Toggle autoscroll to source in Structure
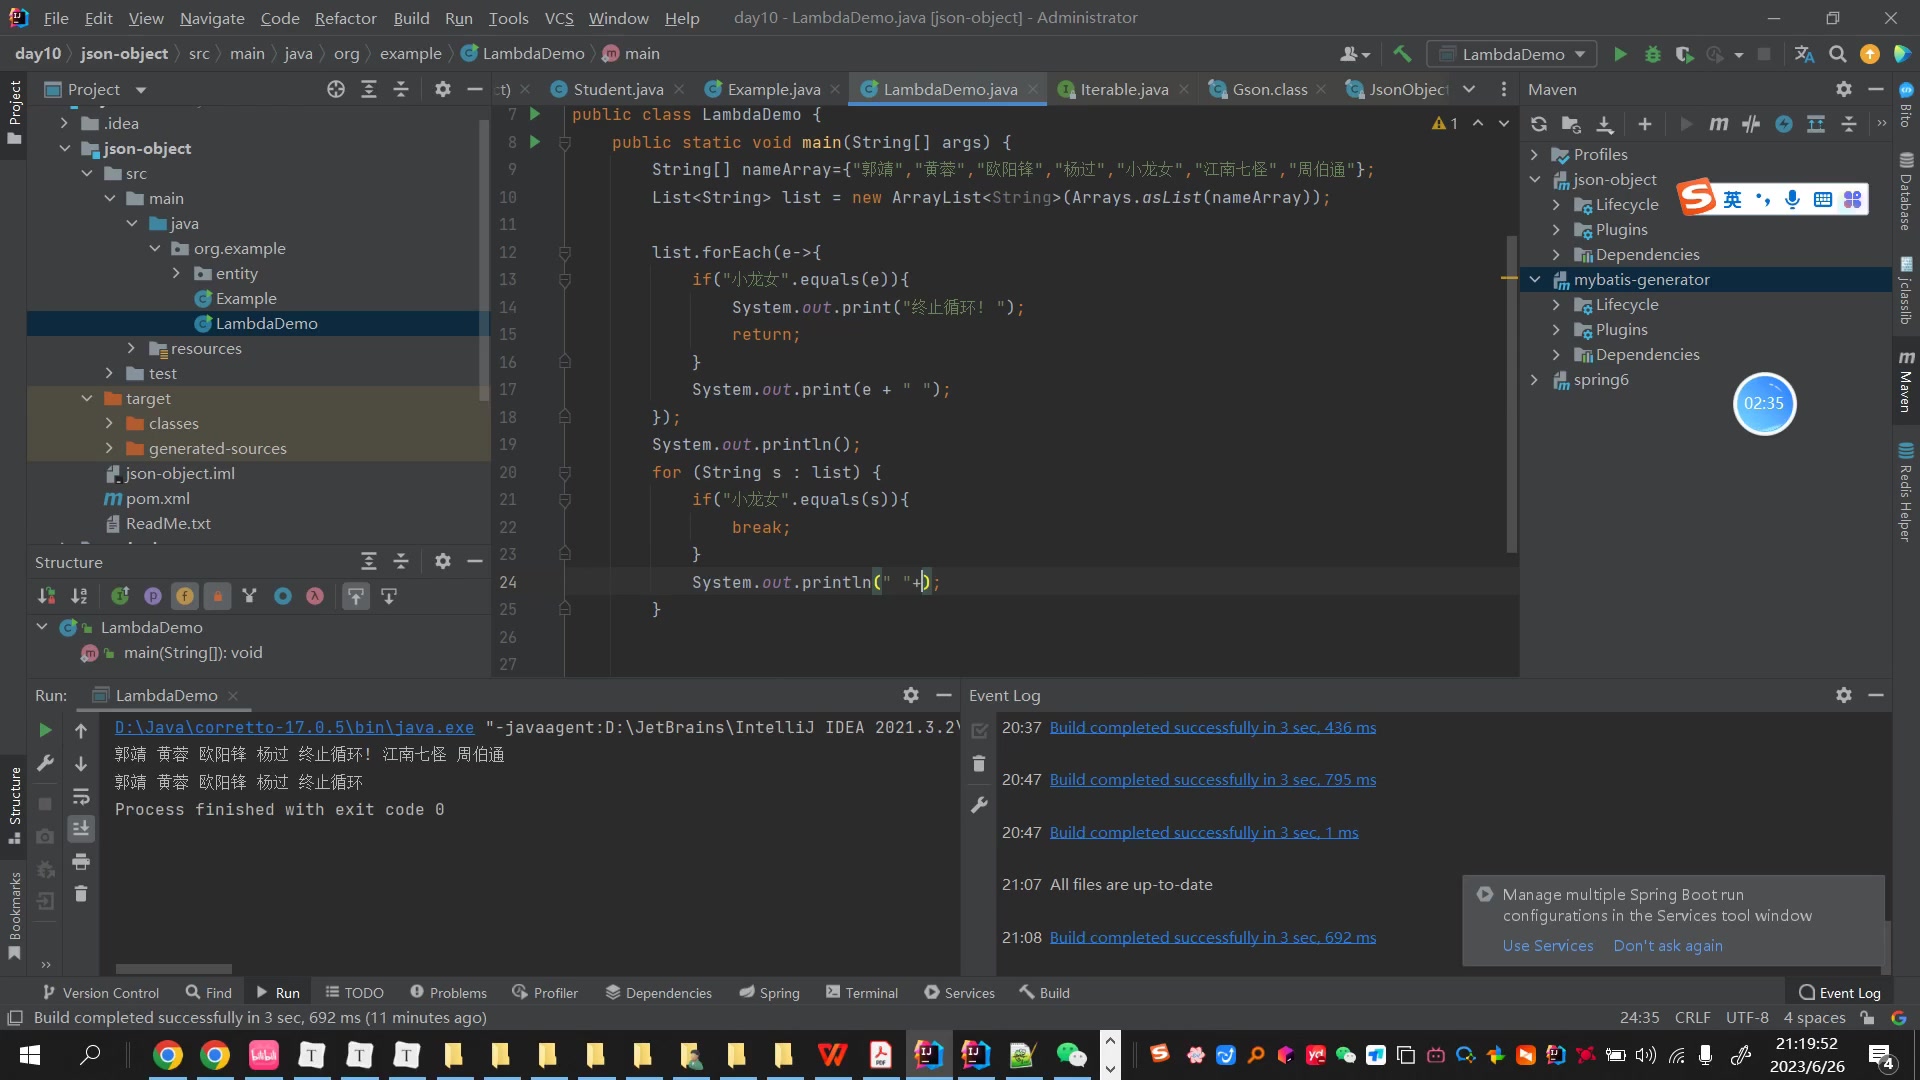1920x1080 pixels. tap(356, 596)
